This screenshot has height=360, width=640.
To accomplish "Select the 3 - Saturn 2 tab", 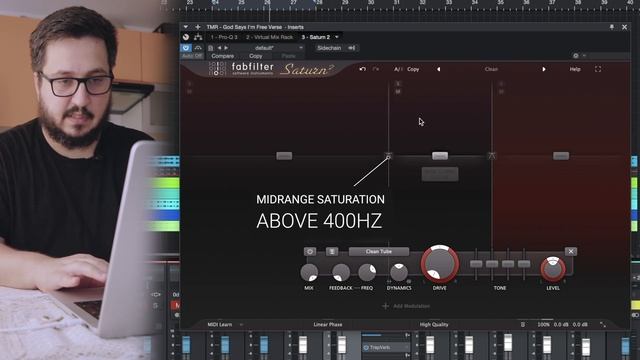I will [x=316, y=37].
